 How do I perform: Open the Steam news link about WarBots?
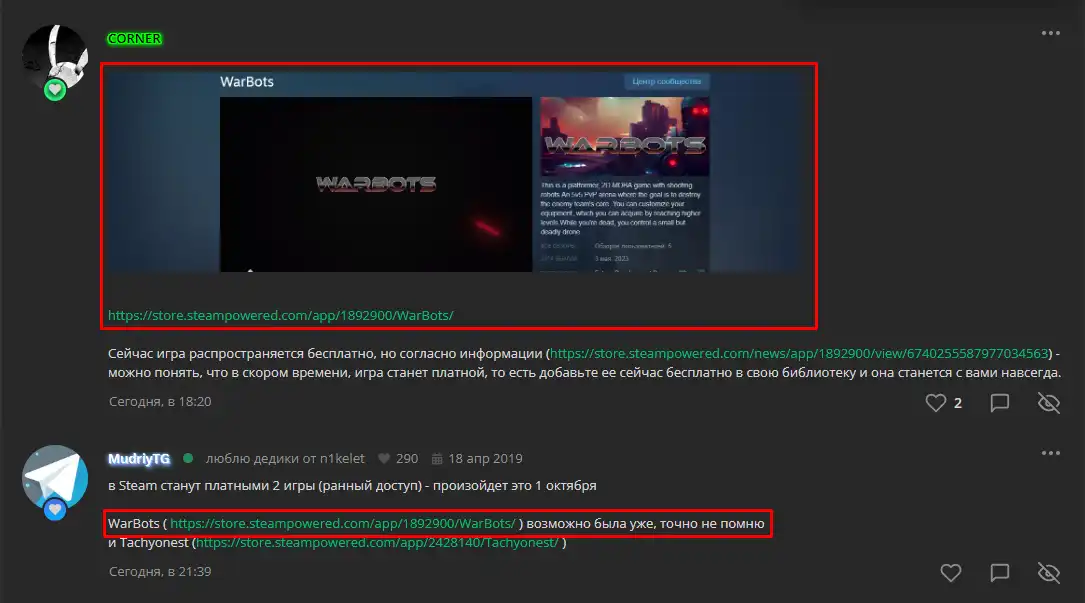799,354
